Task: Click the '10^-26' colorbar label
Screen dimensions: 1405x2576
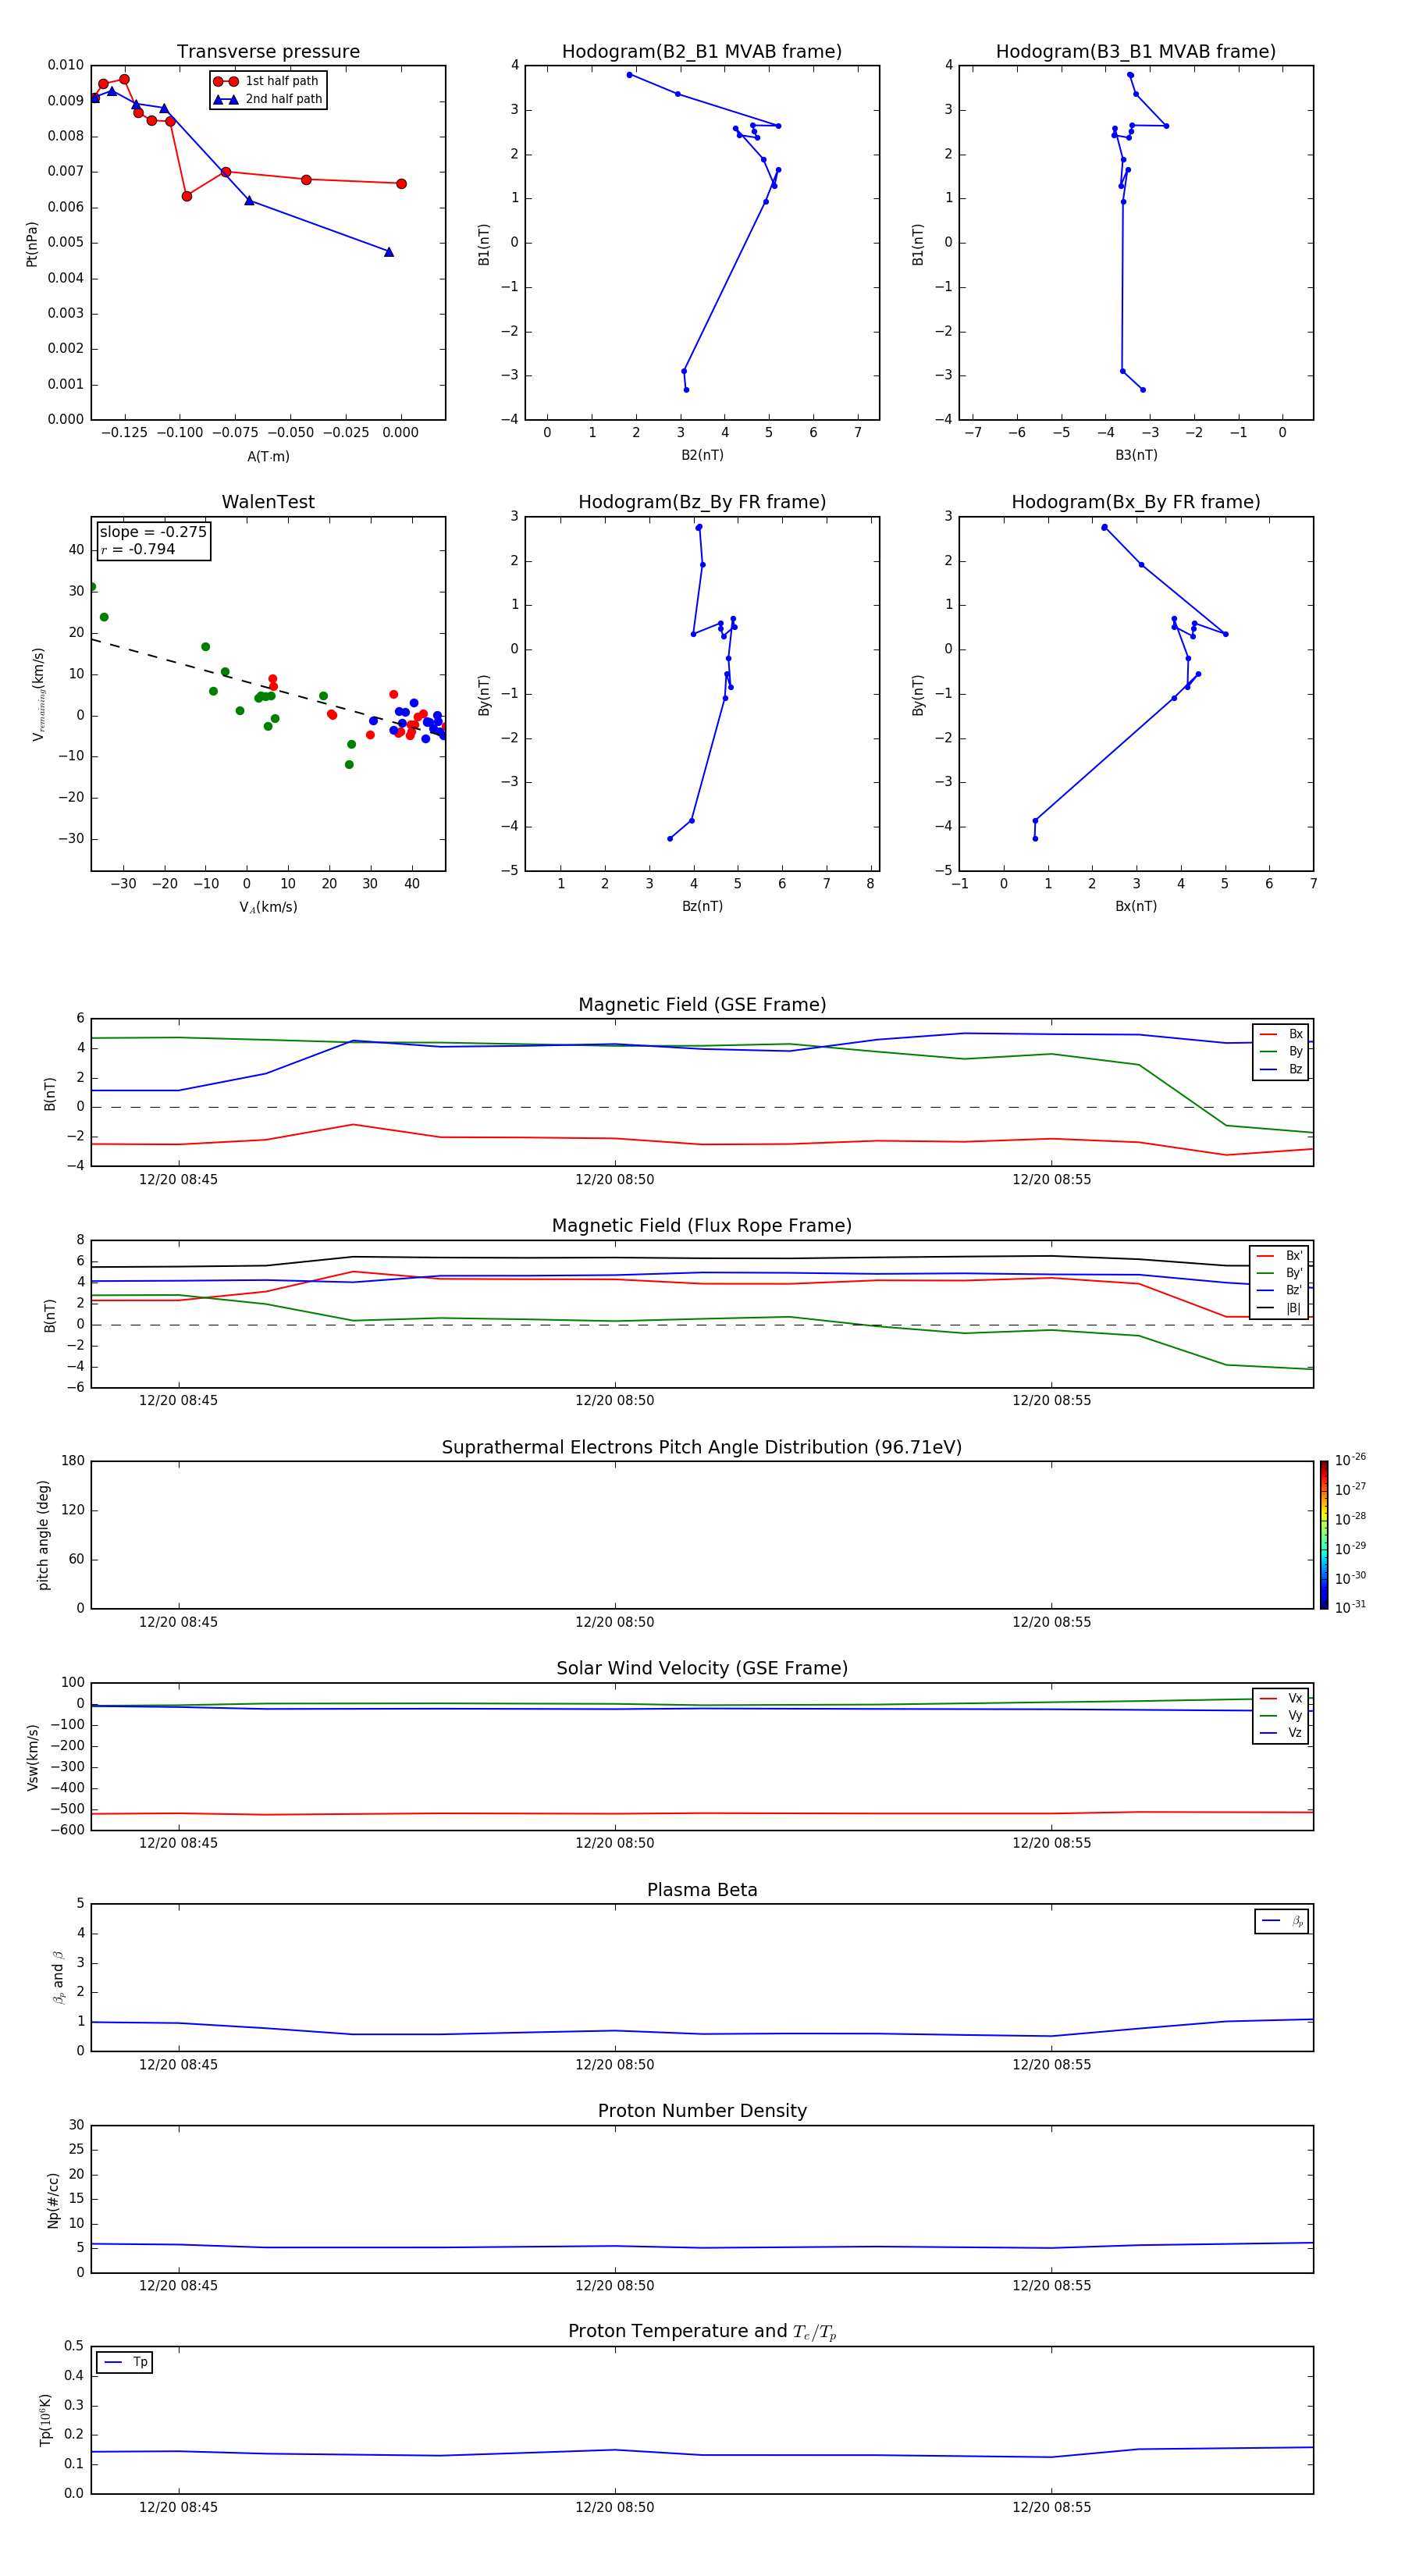Action: coord(1350,1460)
